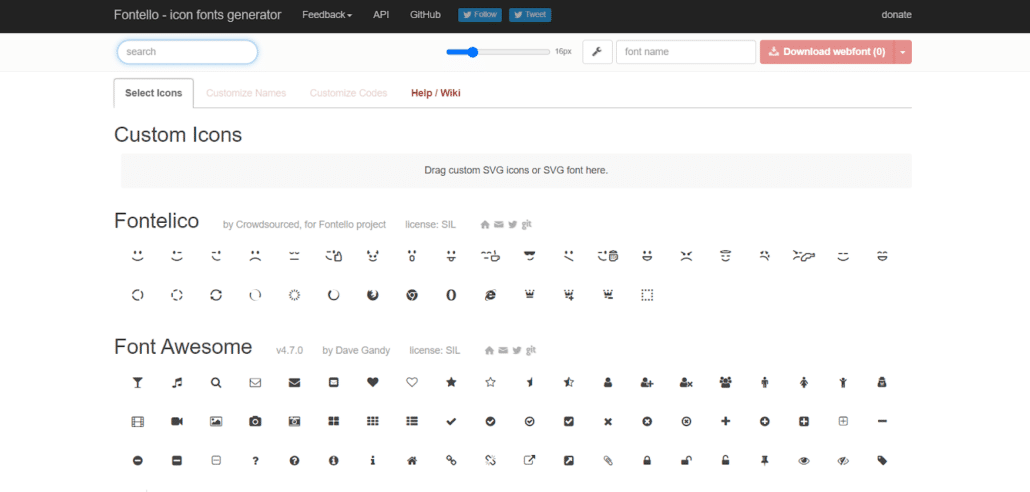This screenshot has height=492, width=1030.
Task: Open the GitHub menu link
Action: click(x=425, y=14)
